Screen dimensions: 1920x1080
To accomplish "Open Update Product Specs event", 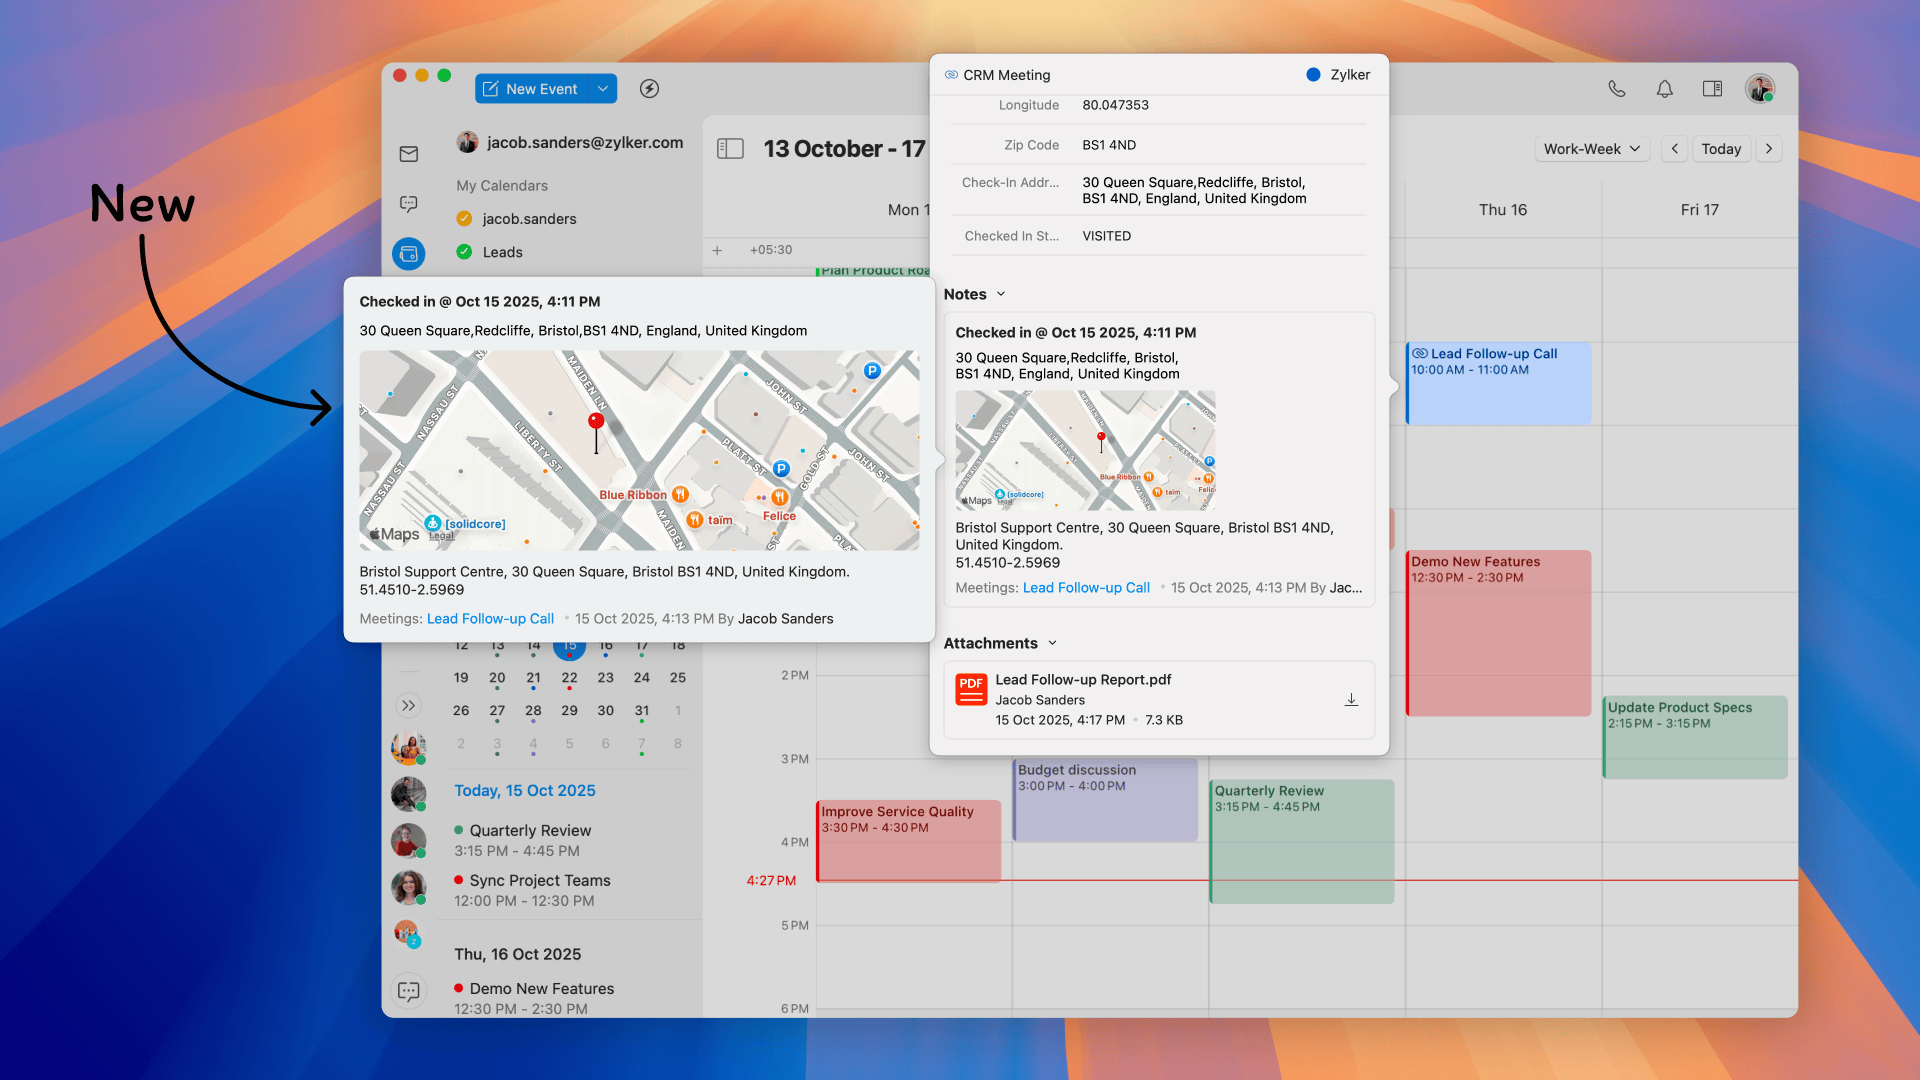I will tap(1695, 737).
